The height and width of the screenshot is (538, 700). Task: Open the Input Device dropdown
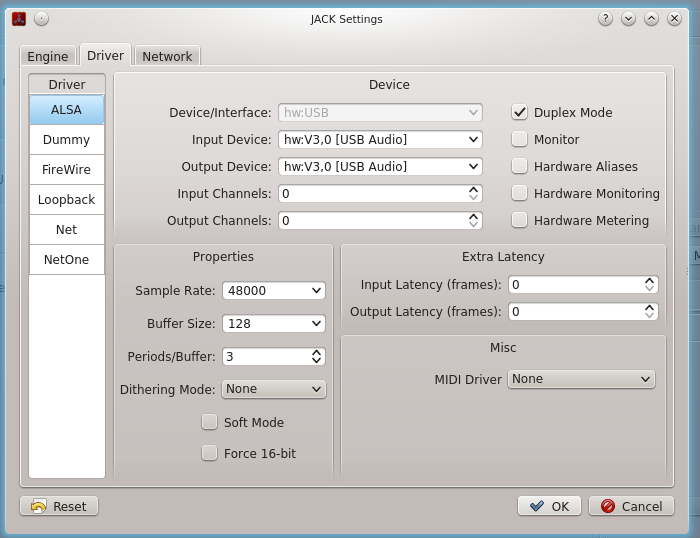tap(380, 140)
